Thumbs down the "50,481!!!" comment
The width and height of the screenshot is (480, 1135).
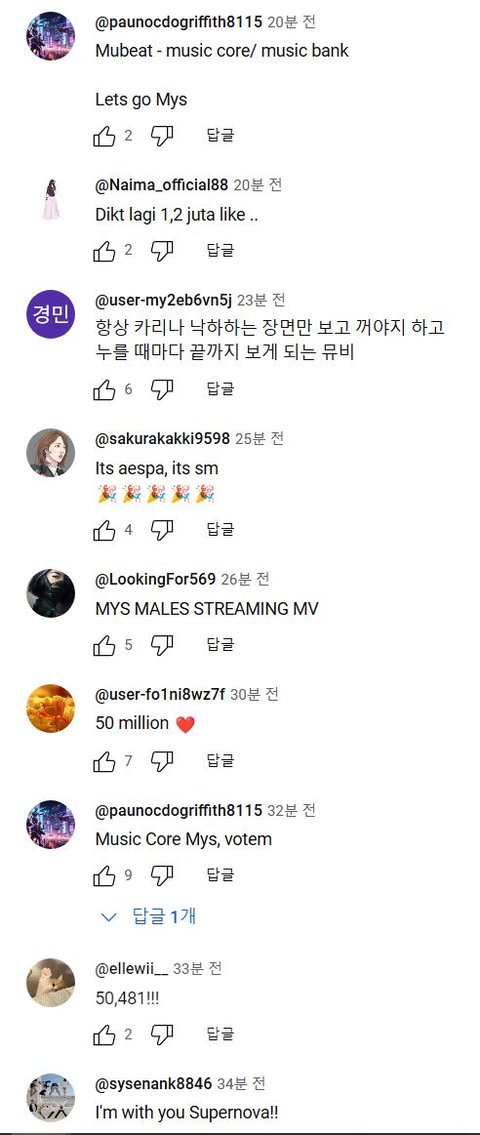pyautogui.click(x=162, y=1035)
